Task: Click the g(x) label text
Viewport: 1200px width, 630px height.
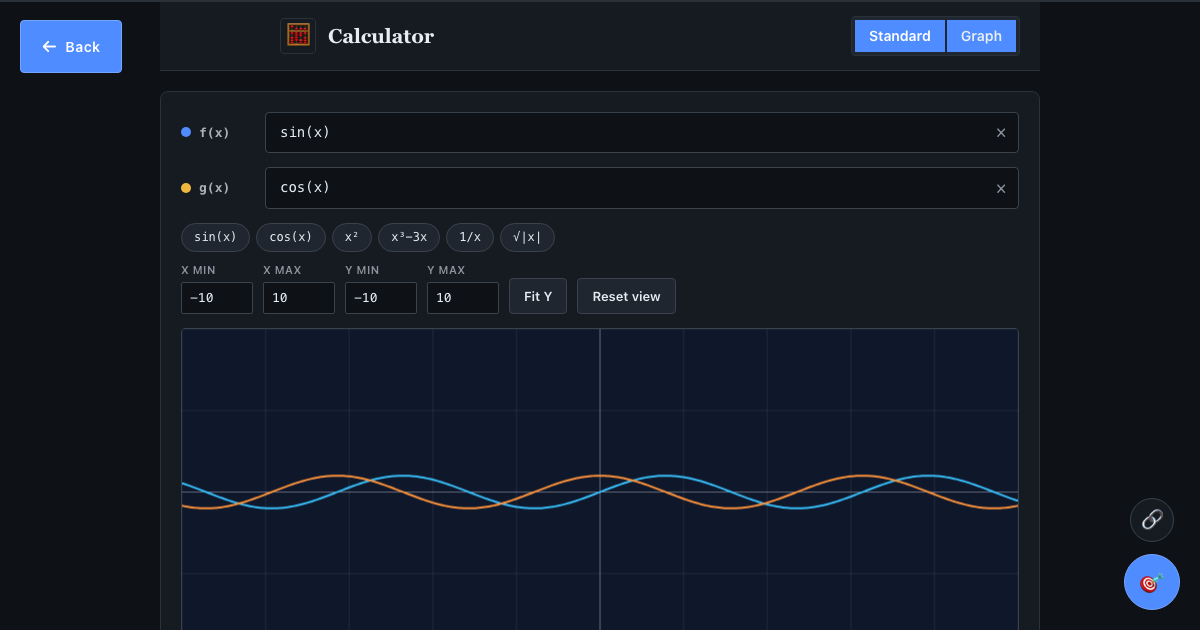Action: (214, 188)
